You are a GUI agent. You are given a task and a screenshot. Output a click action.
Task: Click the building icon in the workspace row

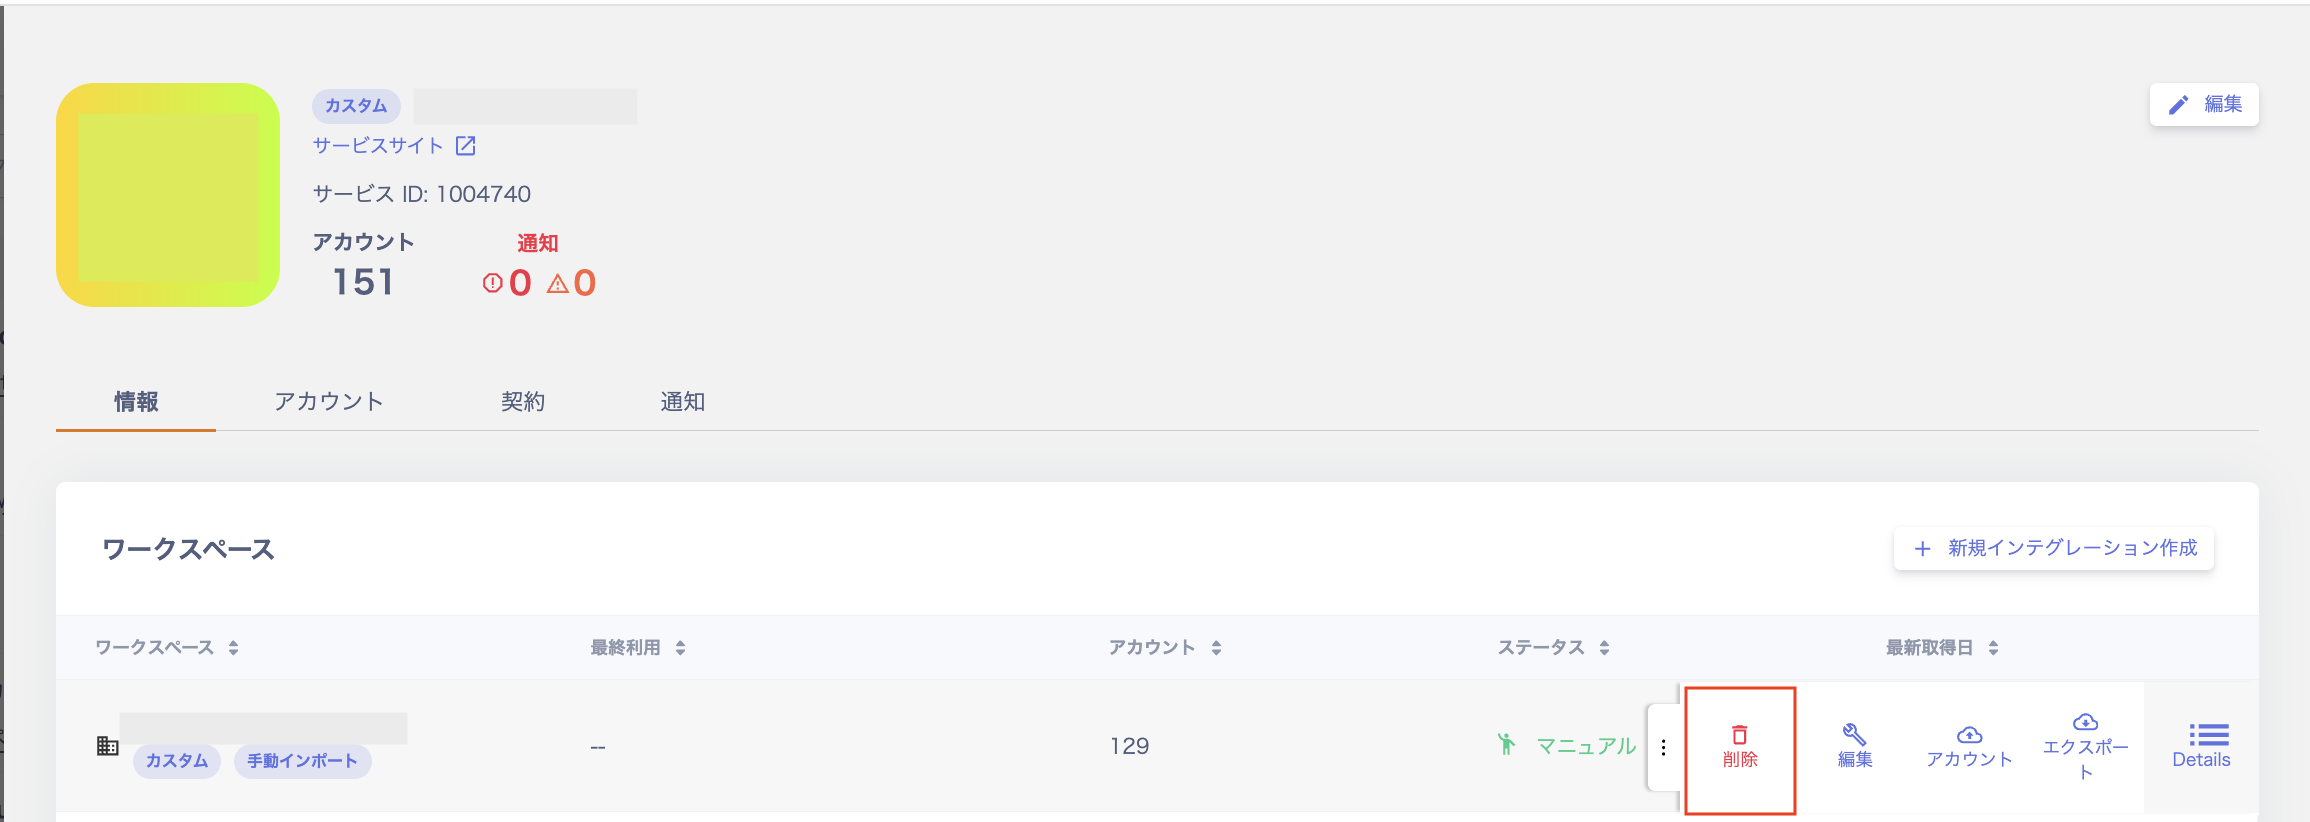[x=108, y=746]
